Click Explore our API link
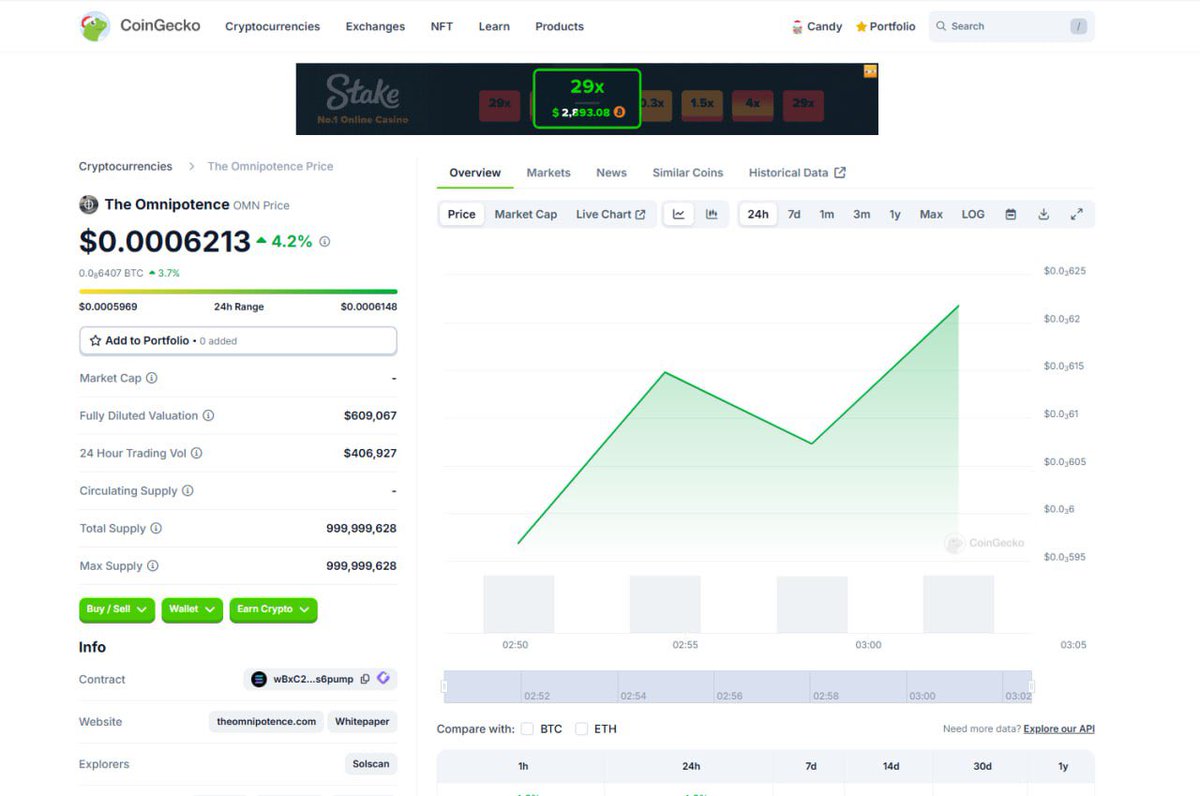Viewport: 1200px width, 796px height. coord(1059,729)
